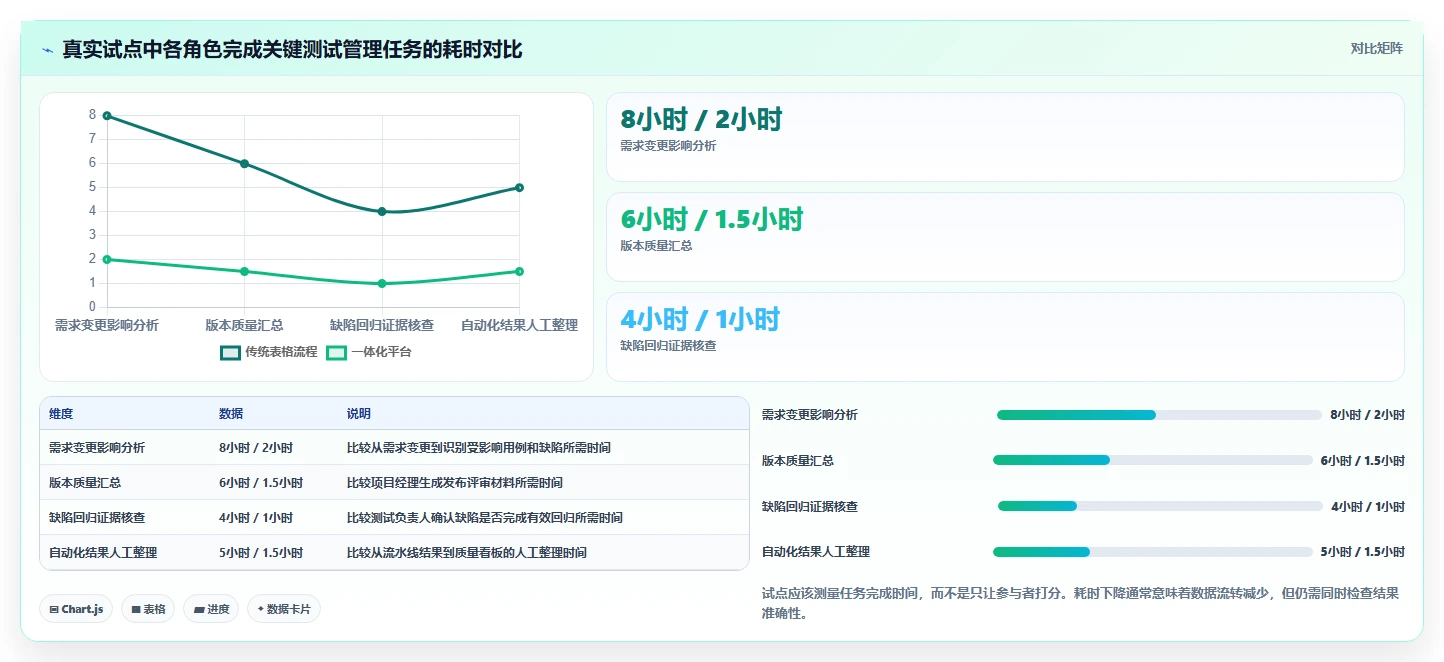Click the 4小时 / 1小时 table cell
The width and height of the screenshot is (1444, 662).
274,518
